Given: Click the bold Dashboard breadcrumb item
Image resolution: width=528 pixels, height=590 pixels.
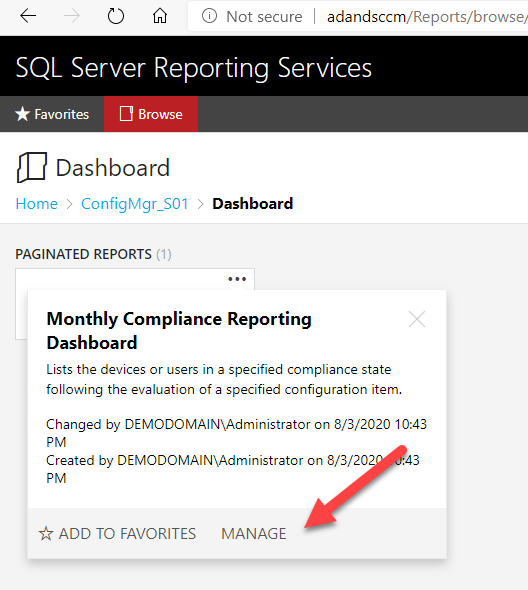Looking at the screenshot, I should [x=253, y=204].
